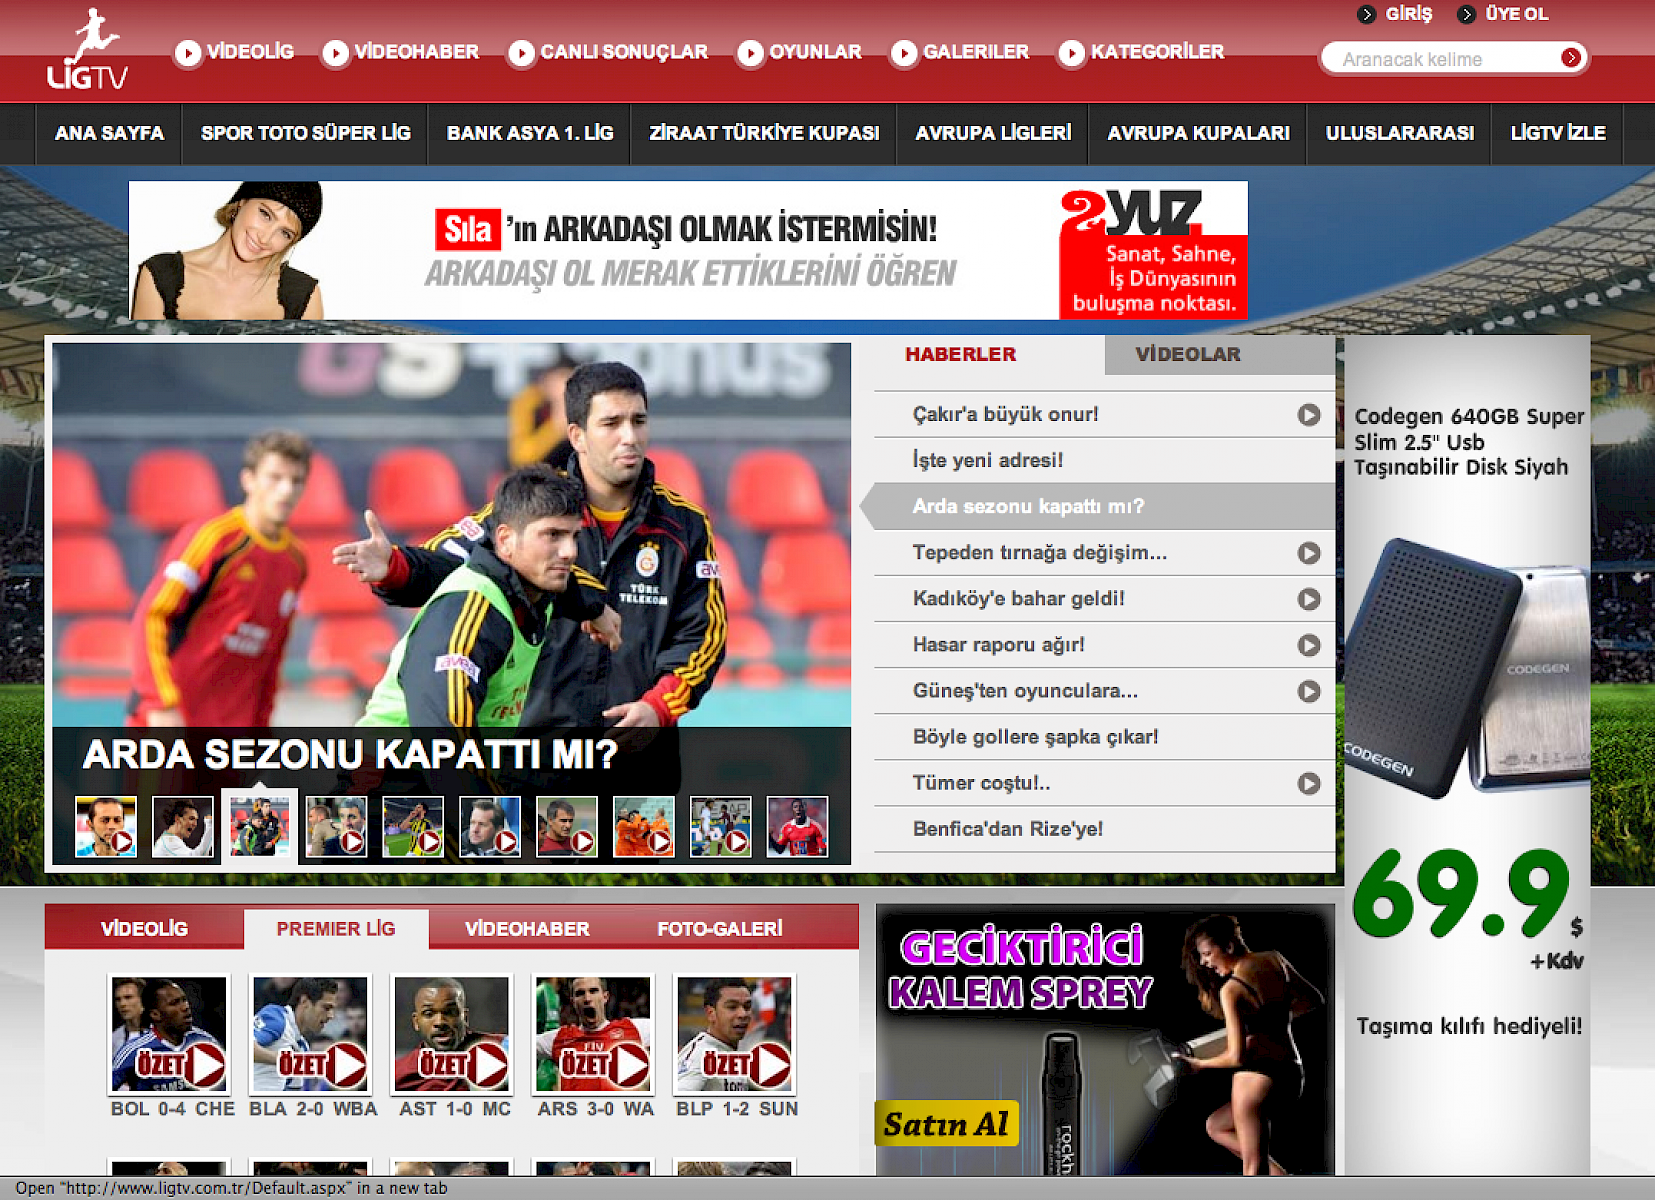1655x1200 pixels.
Task: Play the BOL 0-4 CHE summary video
Action: pos(170,1035)
